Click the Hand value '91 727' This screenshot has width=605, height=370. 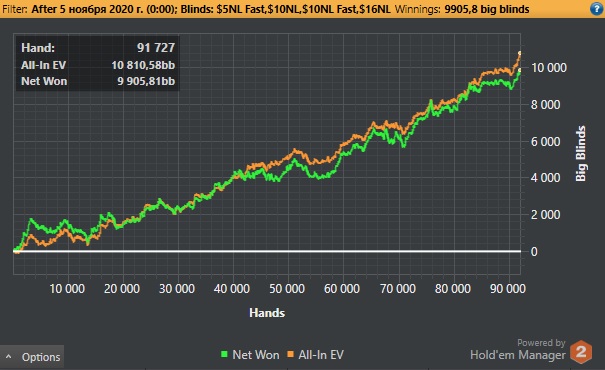click(156, 47)
